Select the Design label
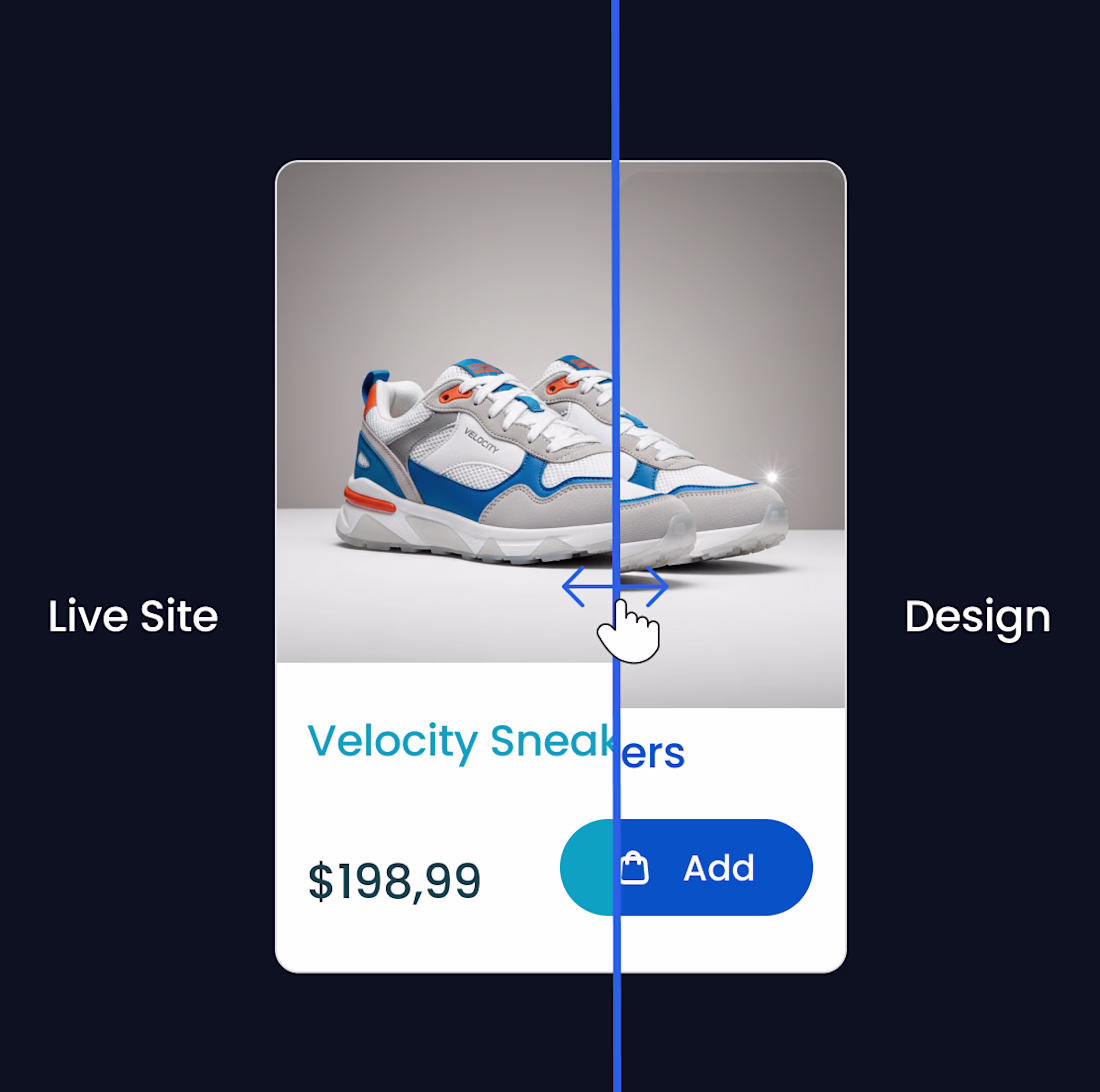This screenshot has width=1100, height=1092. (977, 618)
